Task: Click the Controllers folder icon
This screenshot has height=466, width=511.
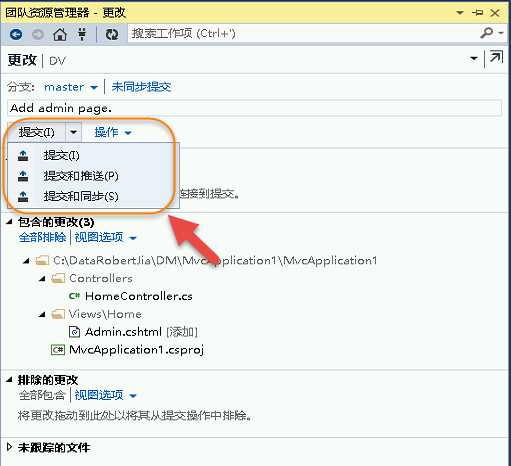Action: [58, 278]
